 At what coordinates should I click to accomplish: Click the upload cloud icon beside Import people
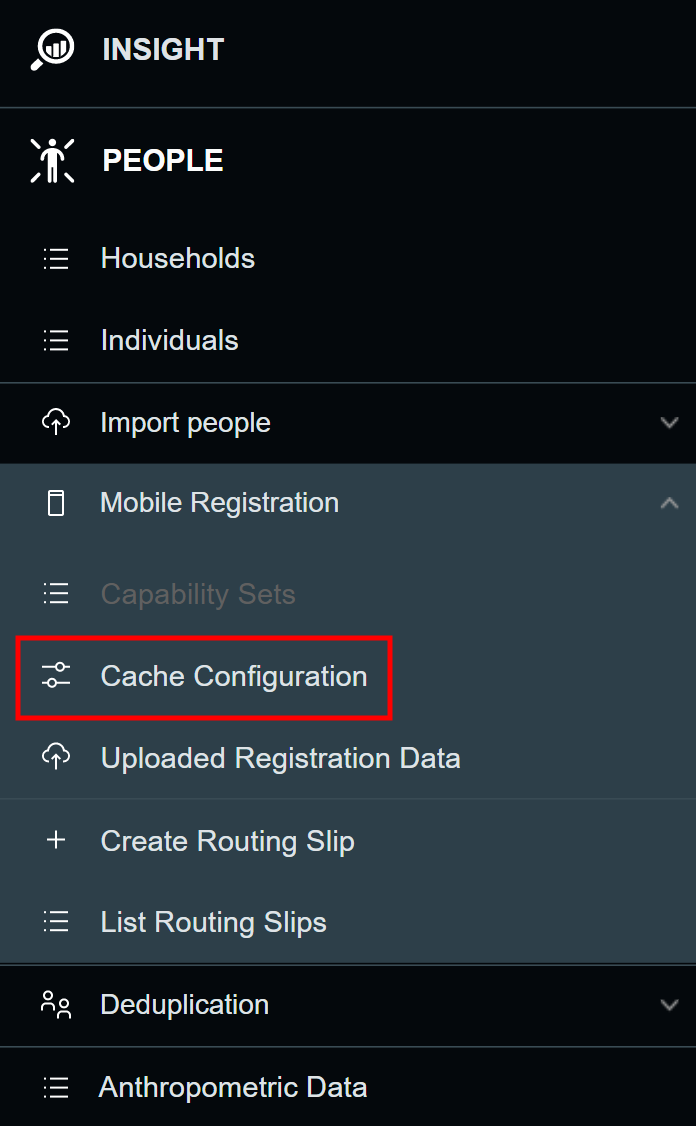tap(56, 422)
